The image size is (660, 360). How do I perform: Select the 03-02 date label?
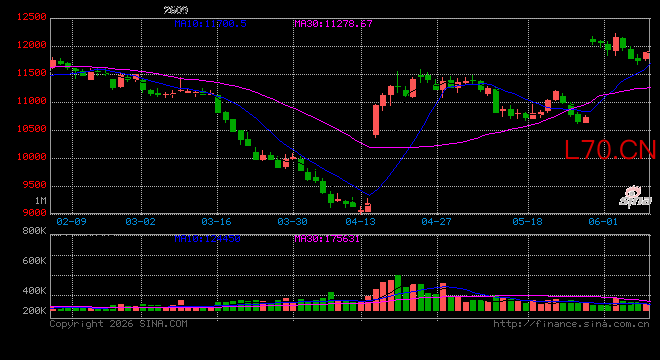pyautogui.click(x=141, y=222)
